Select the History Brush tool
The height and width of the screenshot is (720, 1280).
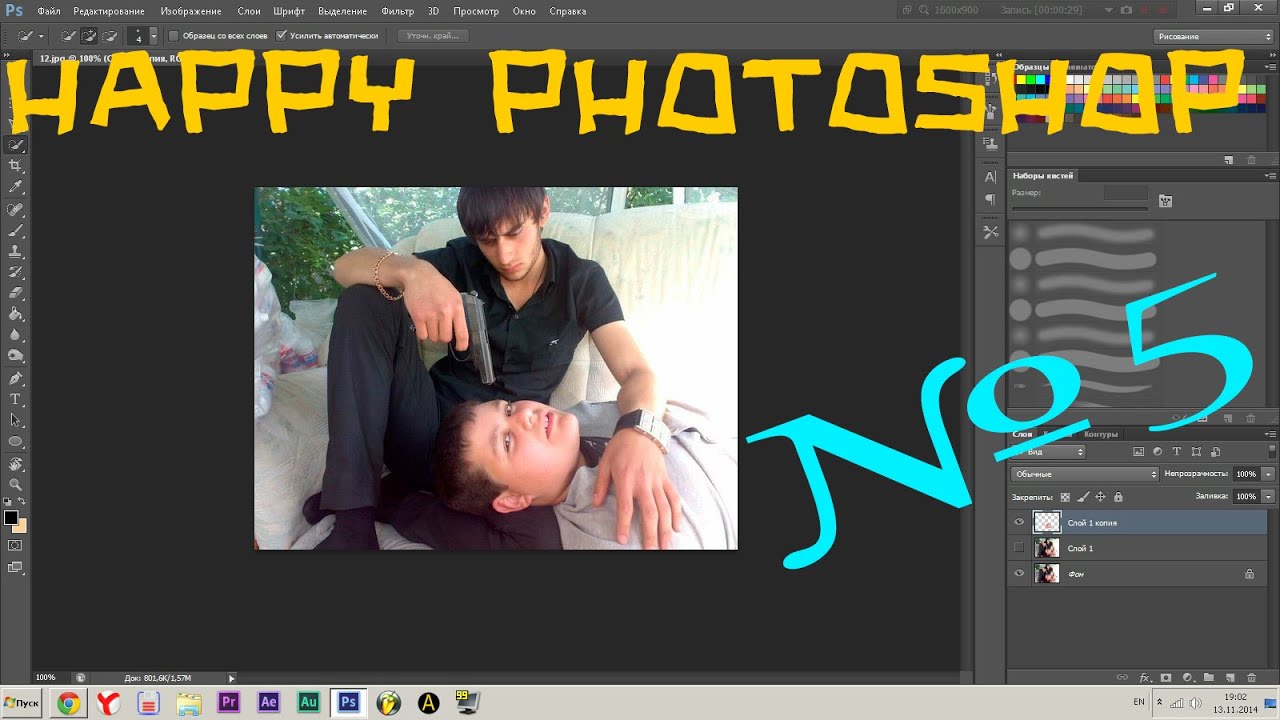click(16, 272)
